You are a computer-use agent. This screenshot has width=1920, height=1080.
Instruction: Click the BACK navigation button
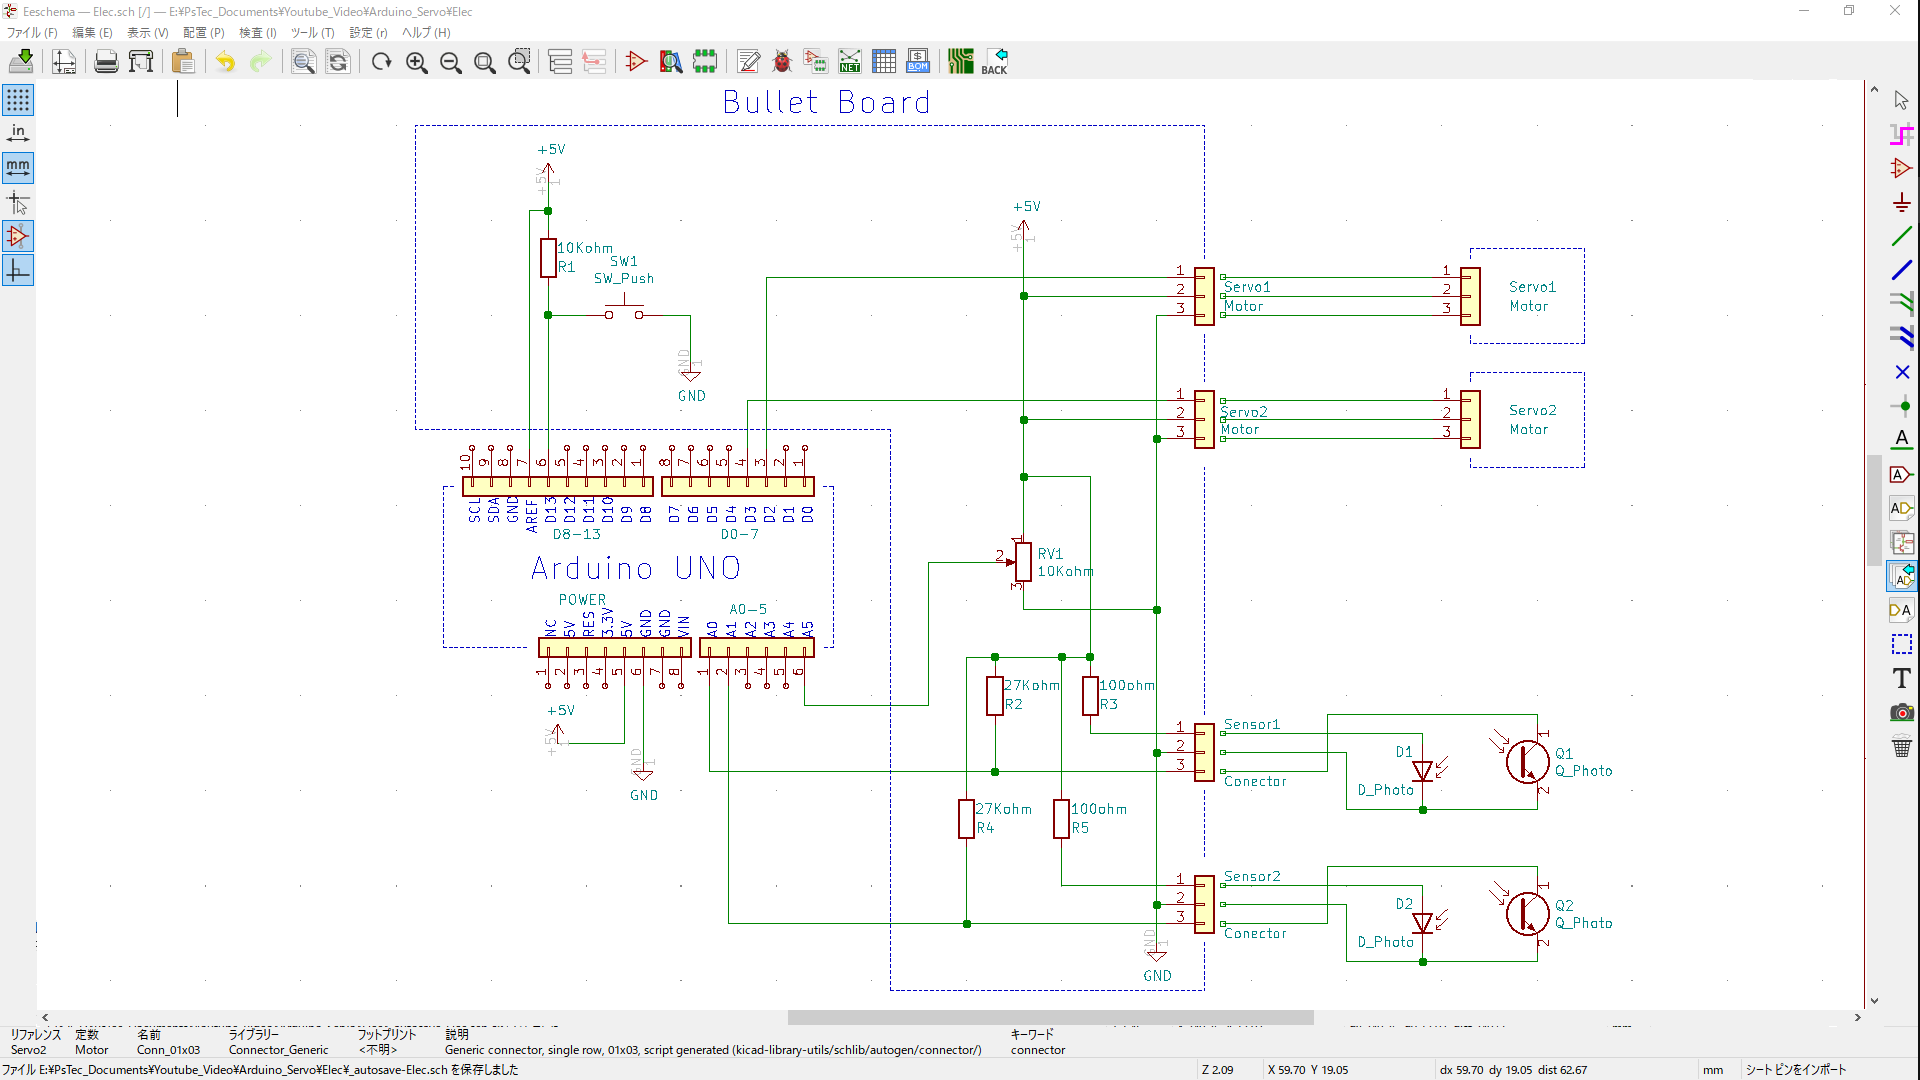click(x=994, y=62)
